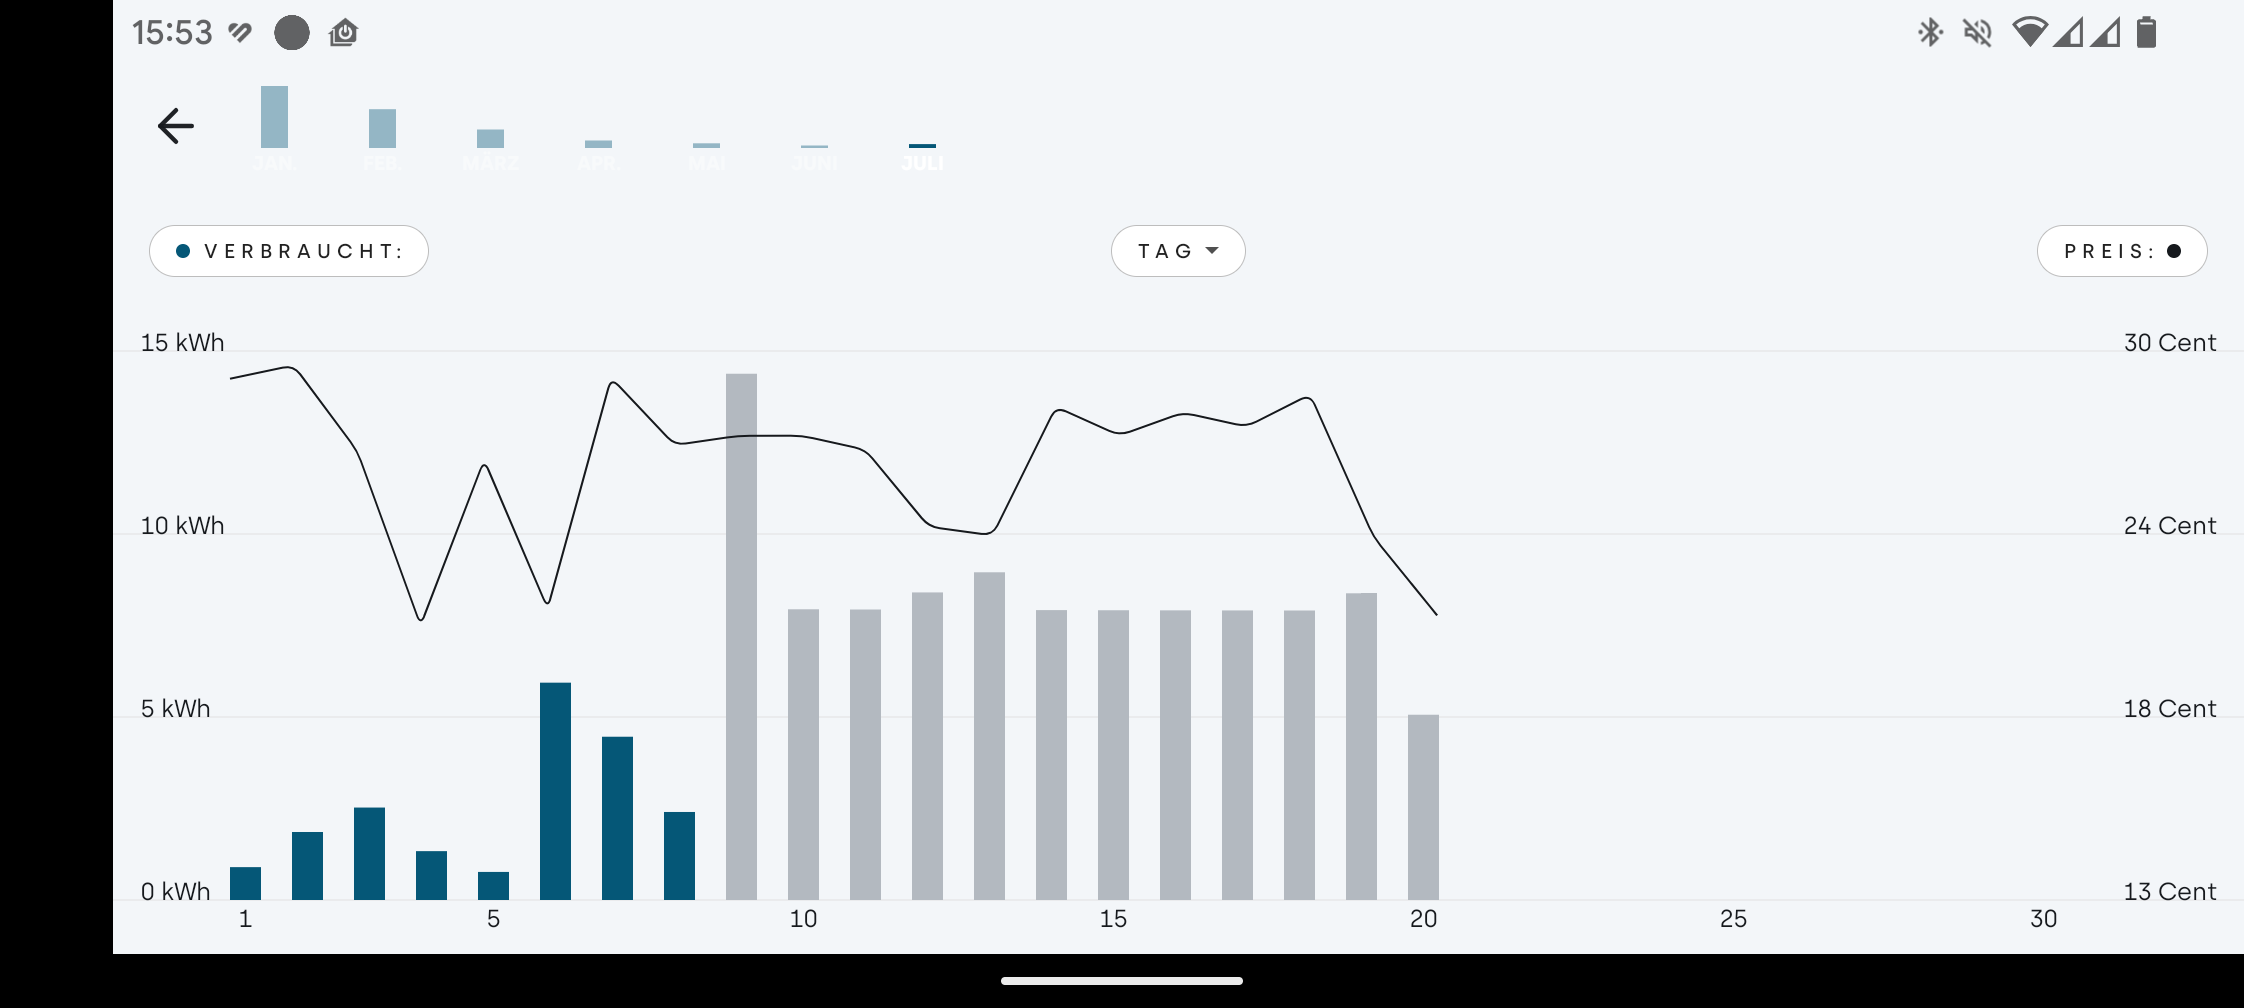Tap the Wi-Fi status icon
Image resolution: width=2244 pixels, height=1008 pixels.
(x=2029, y=32)
